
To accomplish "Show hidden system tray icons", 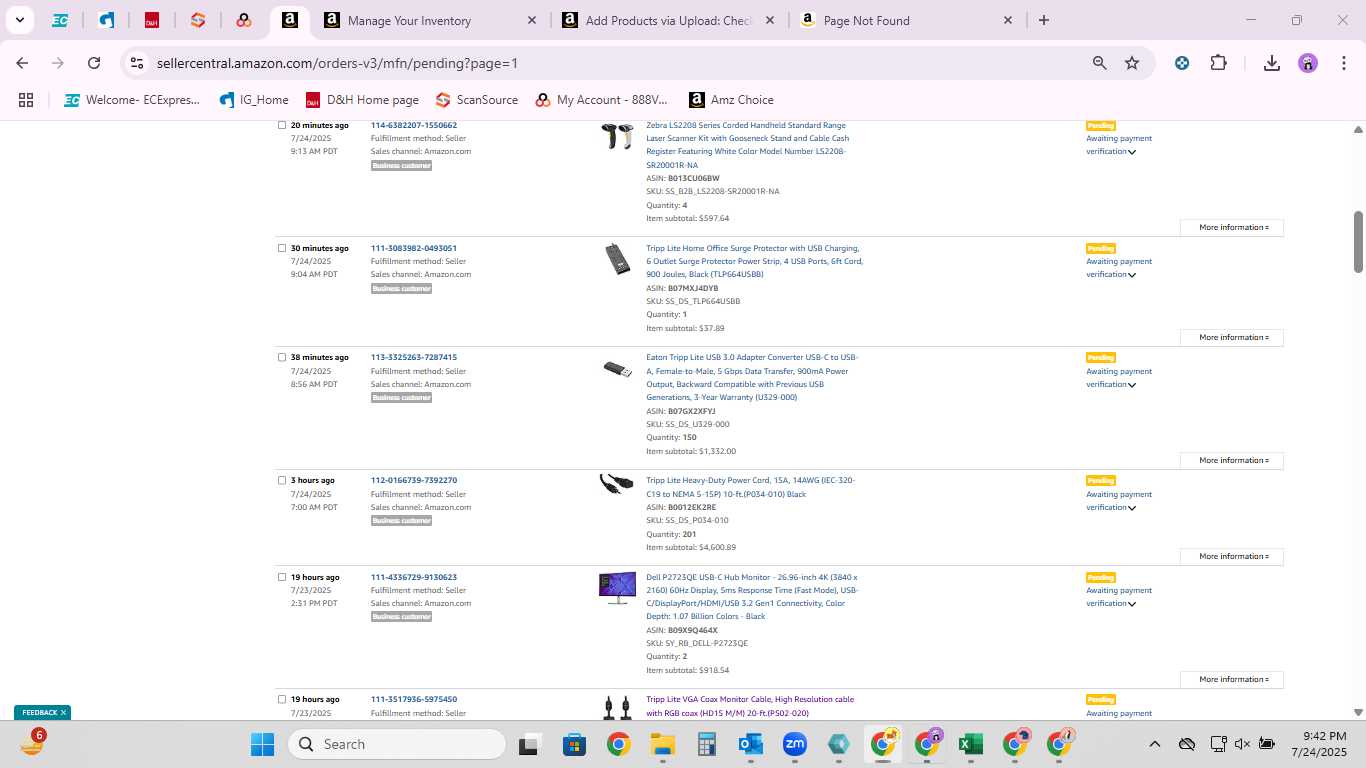I will [1154, 744].
